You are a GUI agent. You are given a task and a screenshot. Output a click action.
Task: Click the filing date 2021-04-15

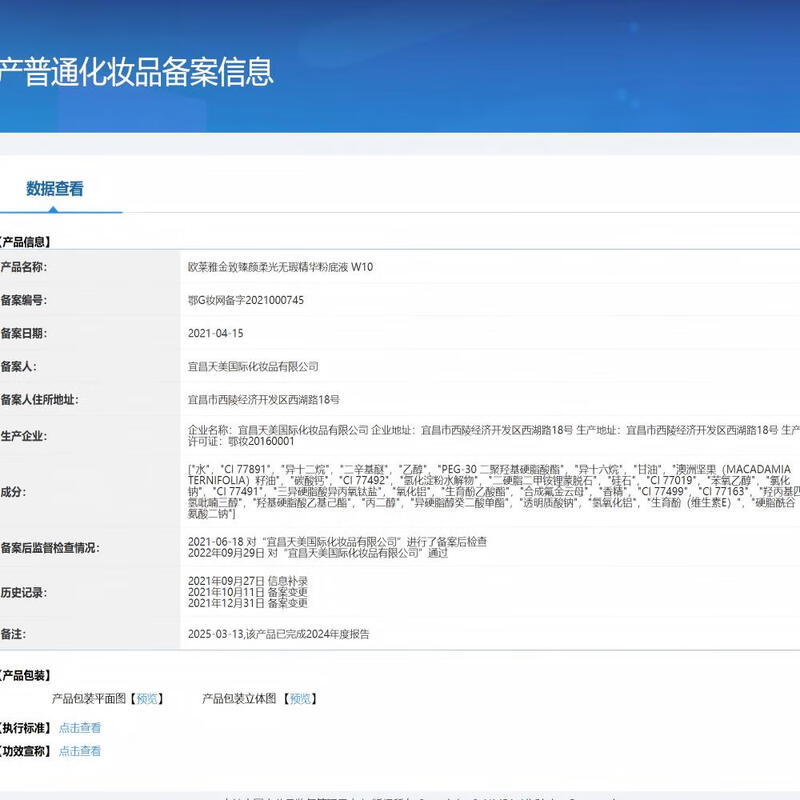(216, 334)
